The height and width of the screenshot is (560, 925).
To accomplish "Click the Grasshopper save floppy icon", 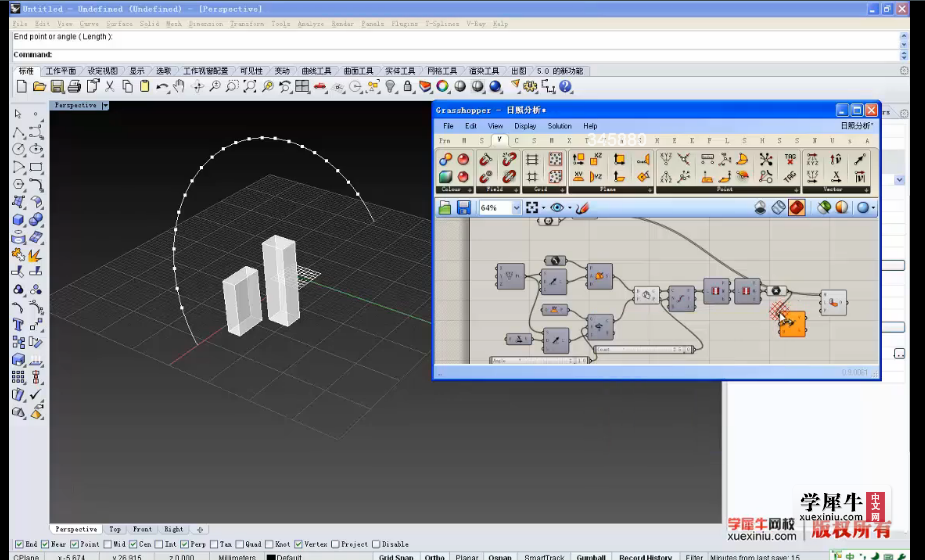I will tap(463, 208).
